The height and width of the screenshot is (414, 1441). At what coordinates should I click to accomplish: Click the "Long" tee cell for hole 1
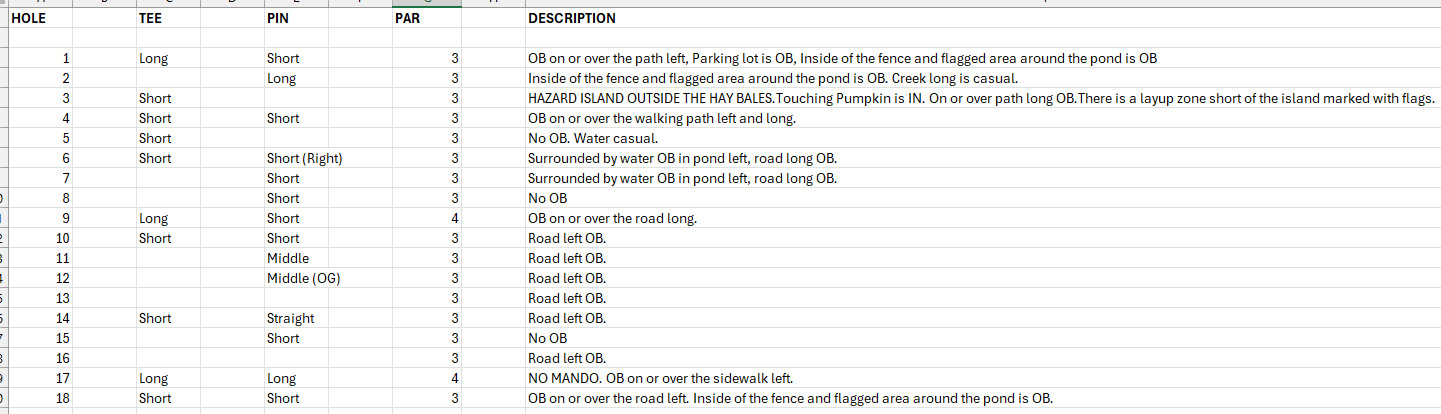(x=154, y=58)
